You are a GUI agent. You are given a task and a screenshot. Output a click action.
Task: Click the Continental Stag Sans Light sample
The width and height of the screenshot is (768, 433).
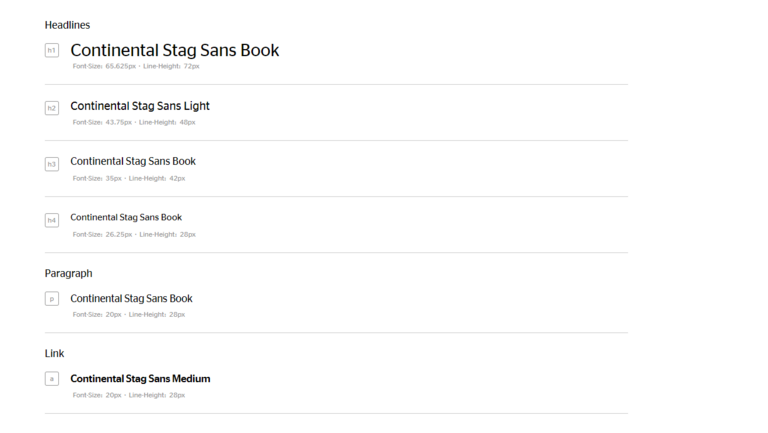click(140, 106)
